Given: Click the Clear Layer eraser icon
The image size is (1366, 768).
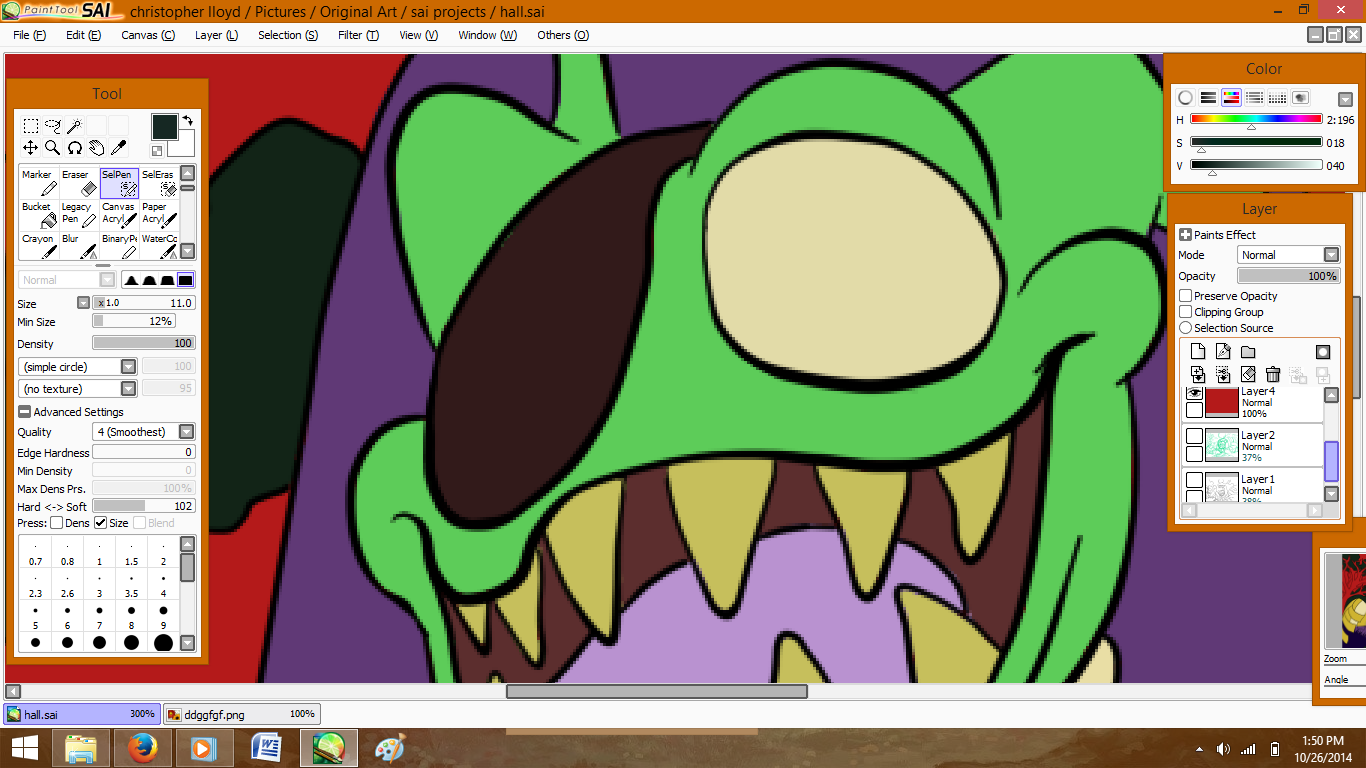Looking at the screenshot, I should (x=1248, y=374).
